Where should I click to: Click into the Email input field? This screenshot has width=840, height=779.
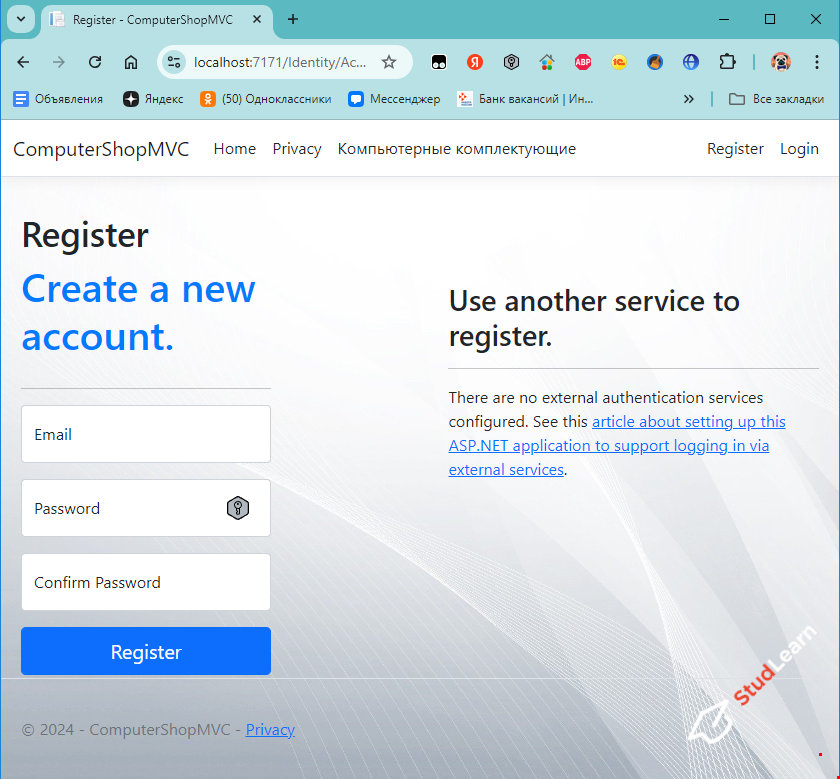pos(145,434)
